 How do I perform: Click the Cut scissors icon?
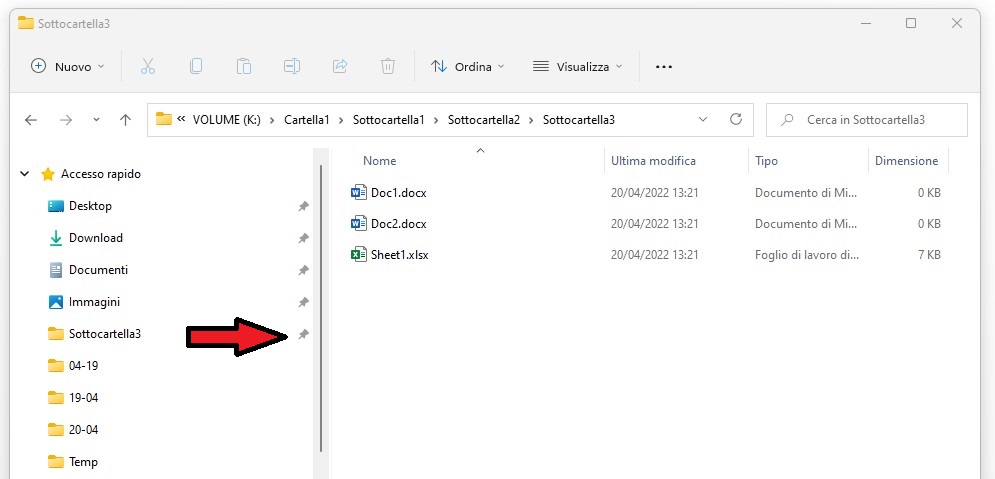[x=148, y=66]
